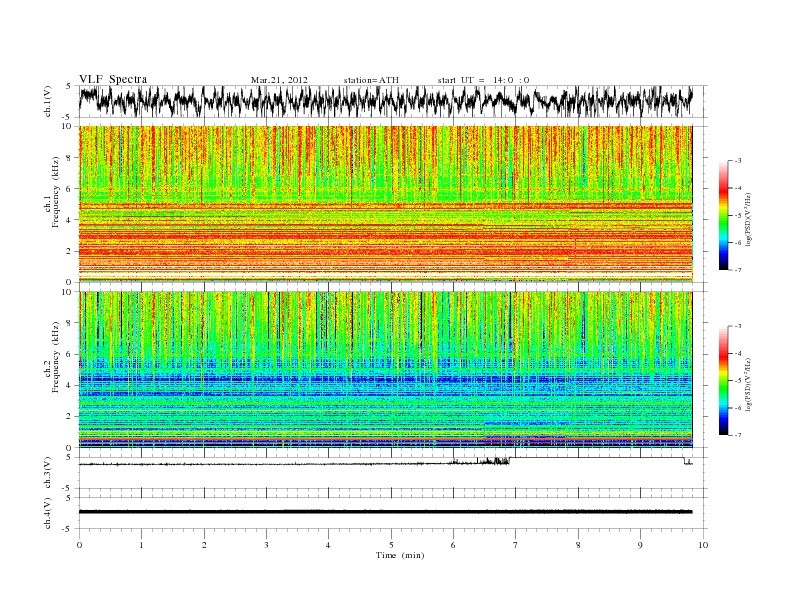Click the "-7" tick on ch.1 colorbar
The width and height of the screenshot is (792, 612).
(x=737, y=270)
